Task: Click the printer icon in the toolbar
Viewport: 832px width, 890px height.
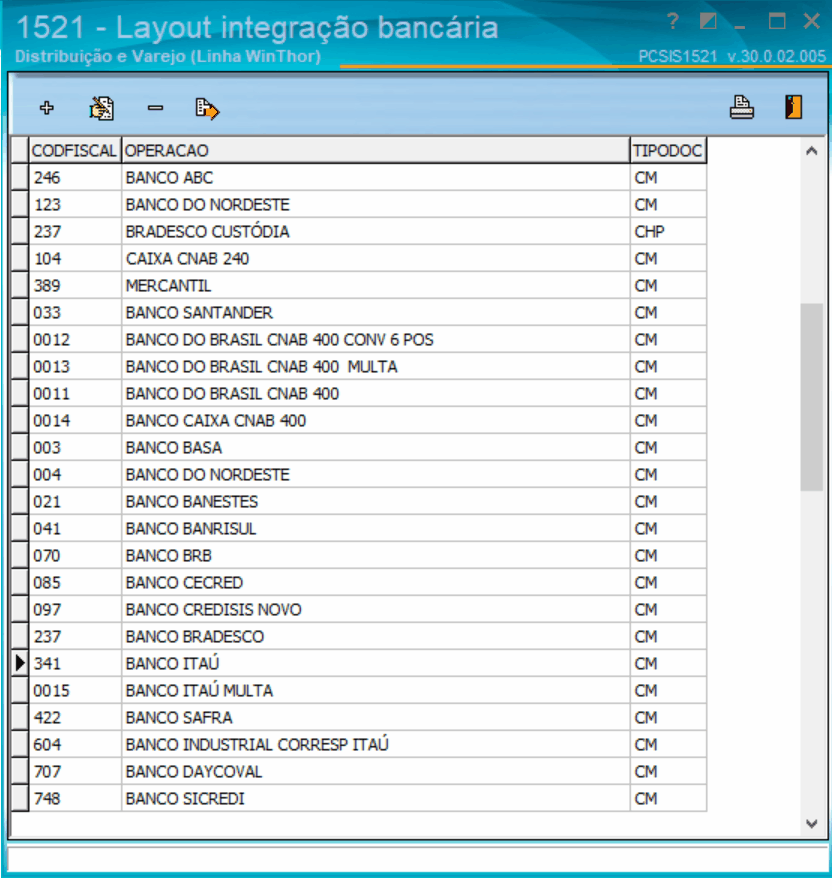Action: pyautogui.click(x=741, y=107)
